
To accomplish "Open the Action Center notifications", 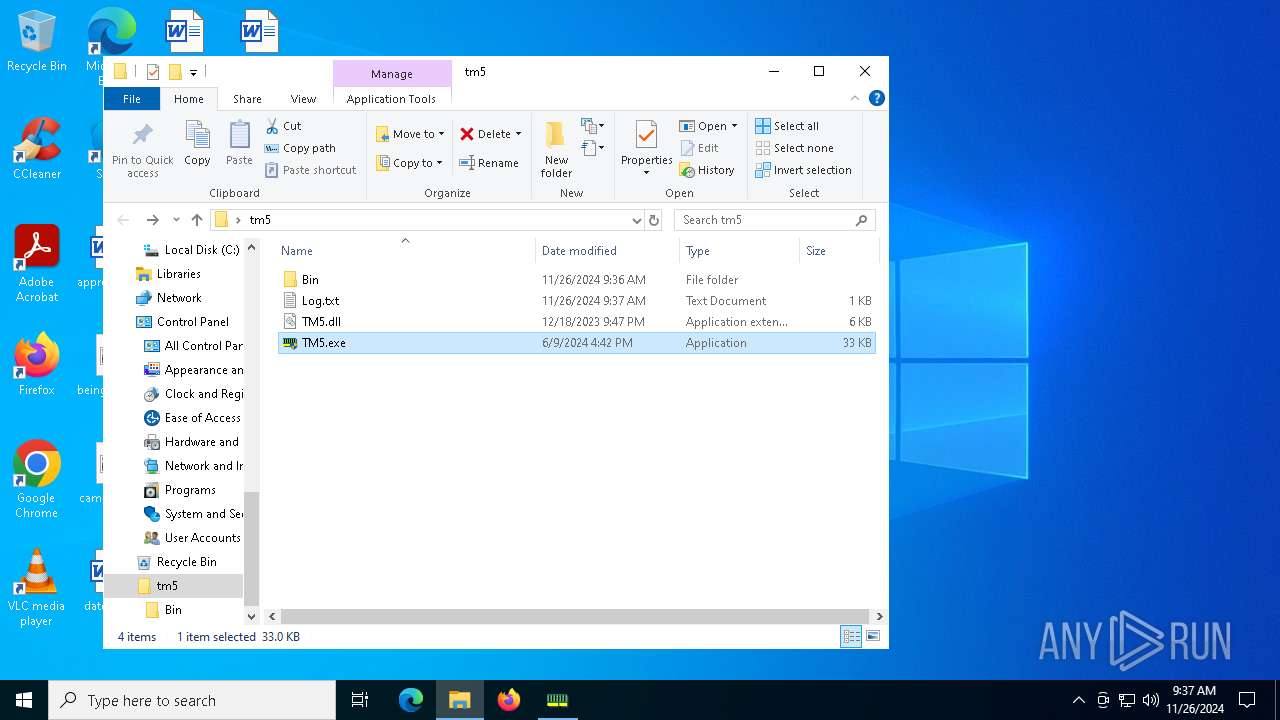I will pos(1247,700).
